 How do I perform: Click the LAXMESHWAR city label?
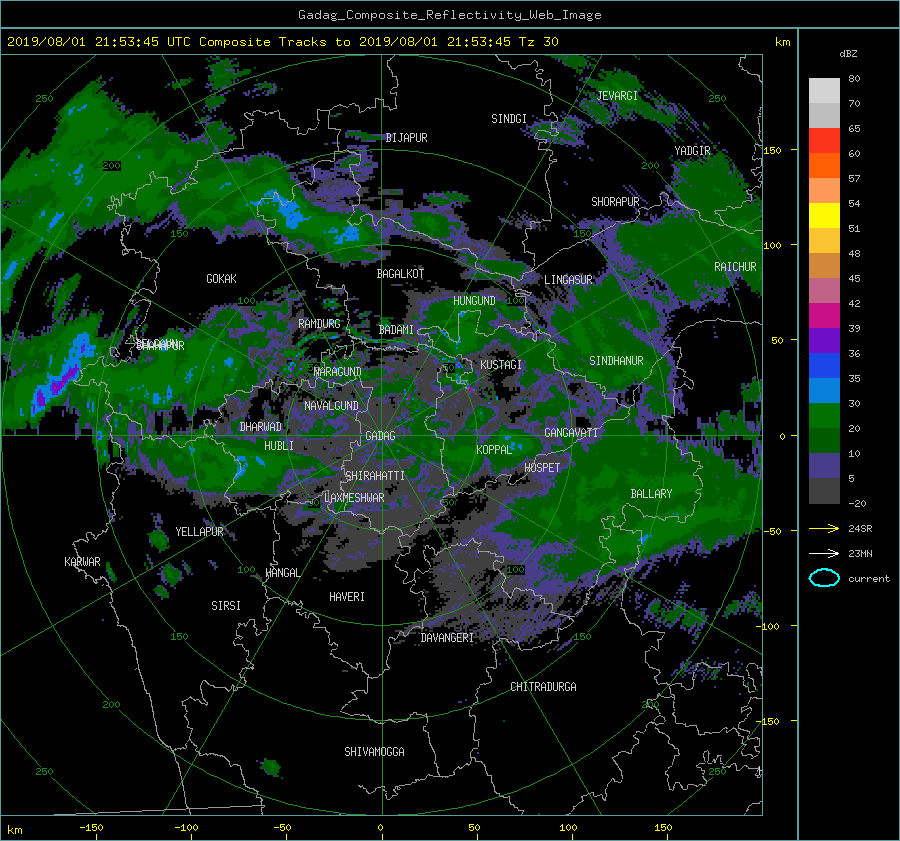pyautogui.click(x=354, y=498)
